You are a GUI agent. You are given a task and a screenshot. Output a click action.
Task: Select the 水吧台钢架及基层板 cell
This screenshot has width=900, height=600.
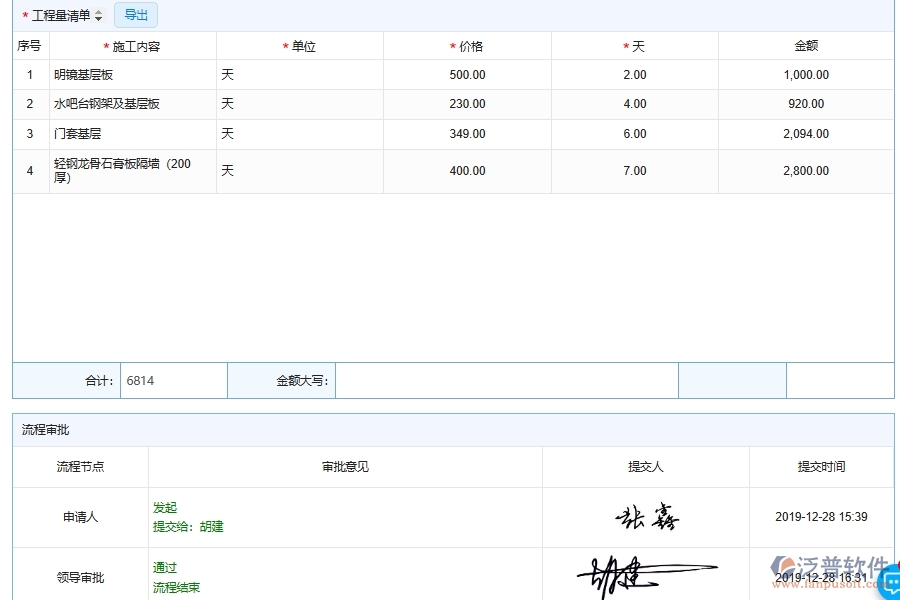pos(133,104)
